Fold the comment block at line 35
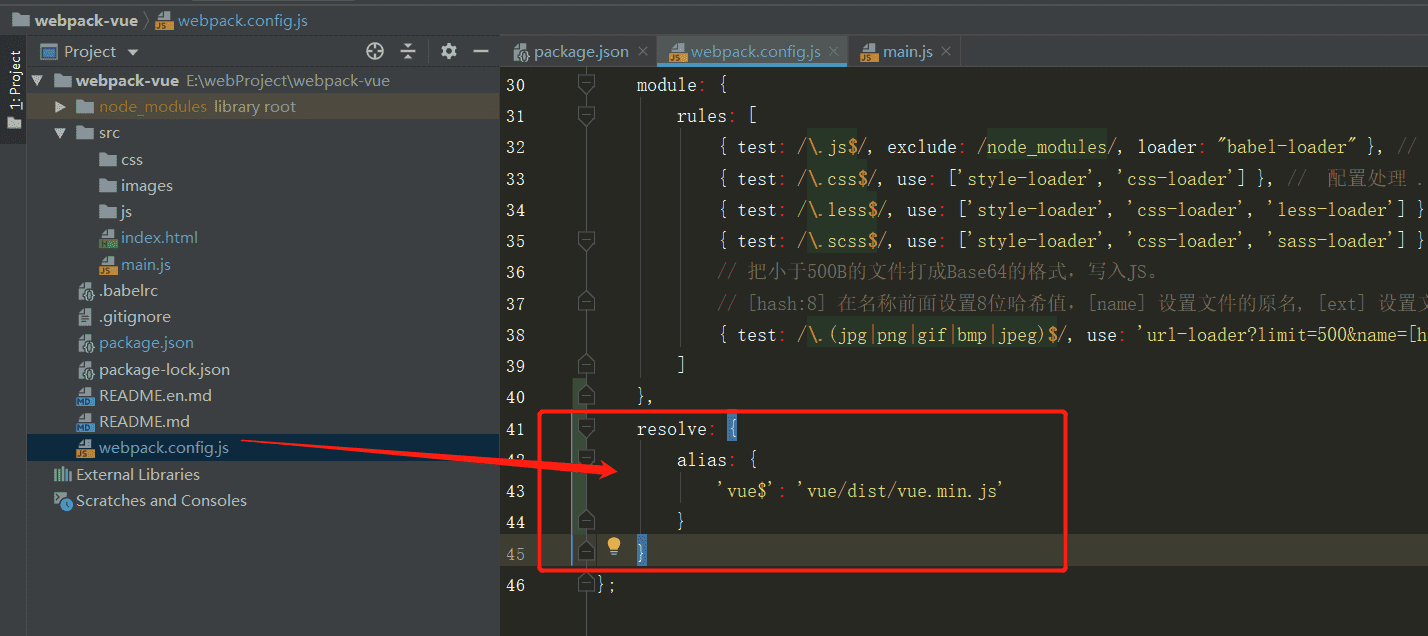 pyautogui.click(x=586, y=241)
